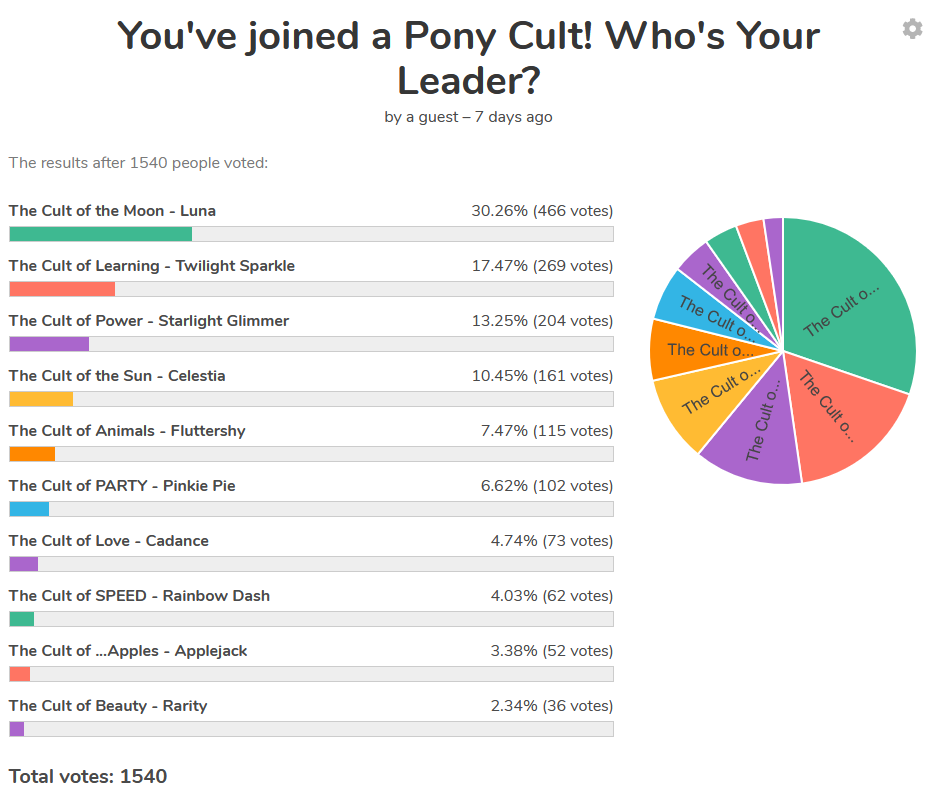This screenshot has width=940, height=807.
Task: Select the large green Luna pie slice
Action: 850,300
